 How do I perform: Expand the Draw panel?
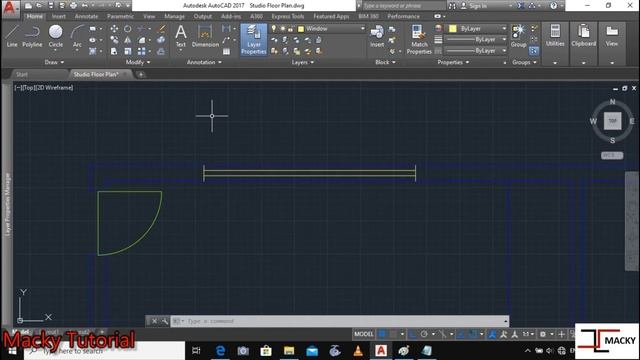point(54,62)
